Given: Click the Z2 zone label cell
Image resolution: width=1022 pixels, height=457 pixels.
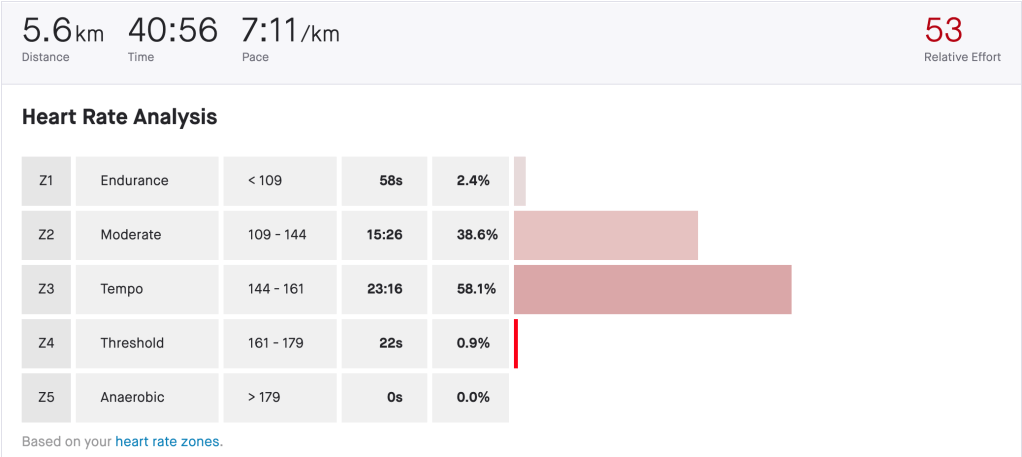Looking at the screenshot, I should coord(46,235).
